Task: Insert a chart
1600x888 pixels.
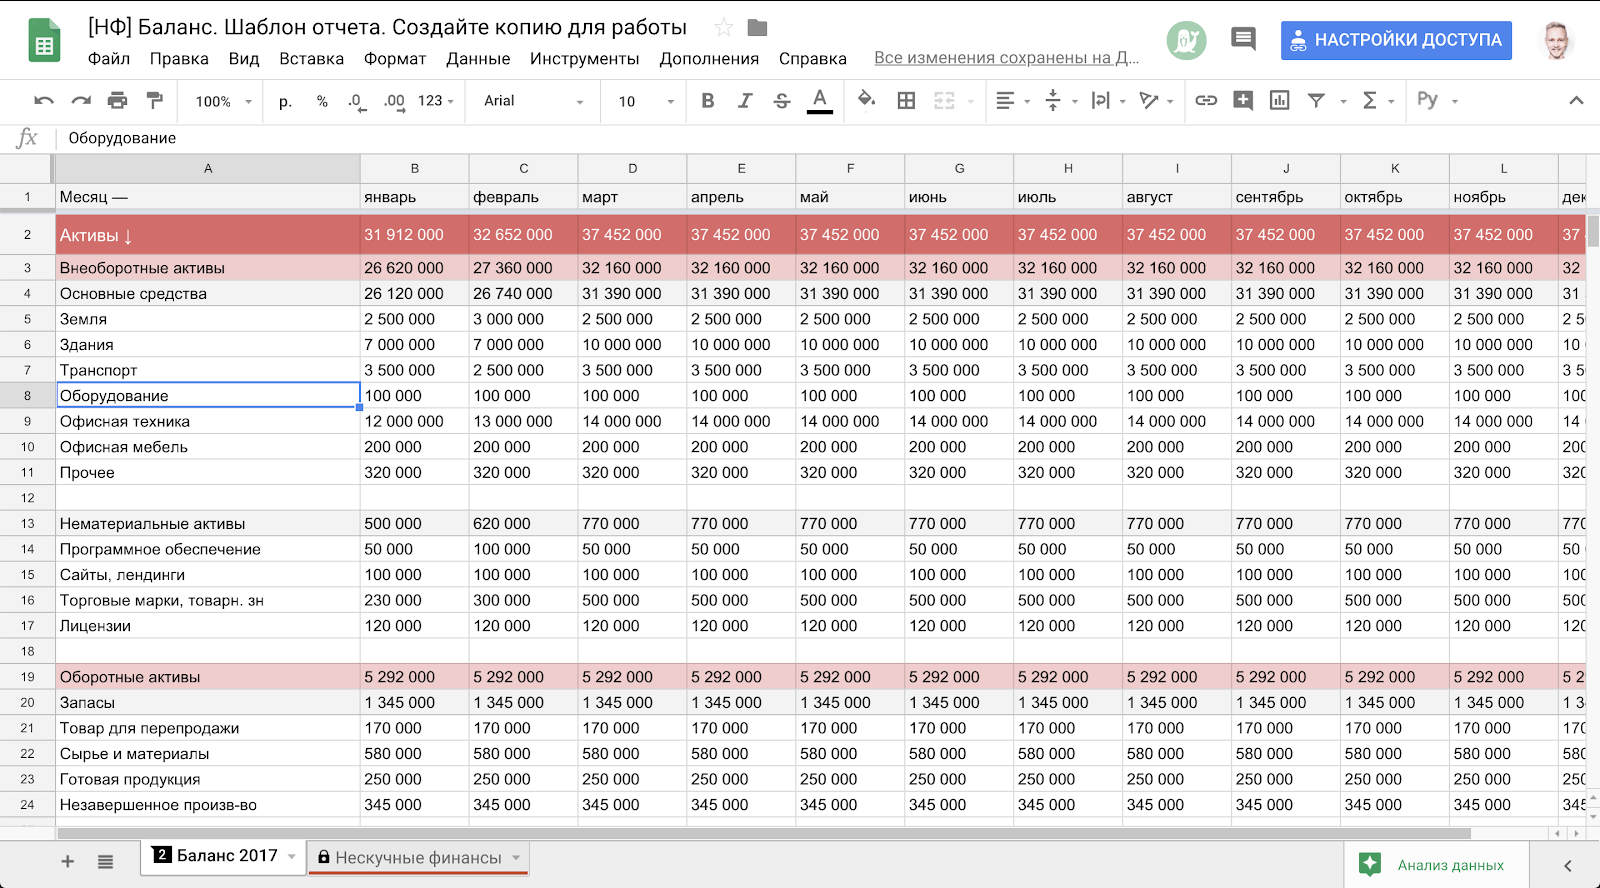Action: [x=1279, y=101]
